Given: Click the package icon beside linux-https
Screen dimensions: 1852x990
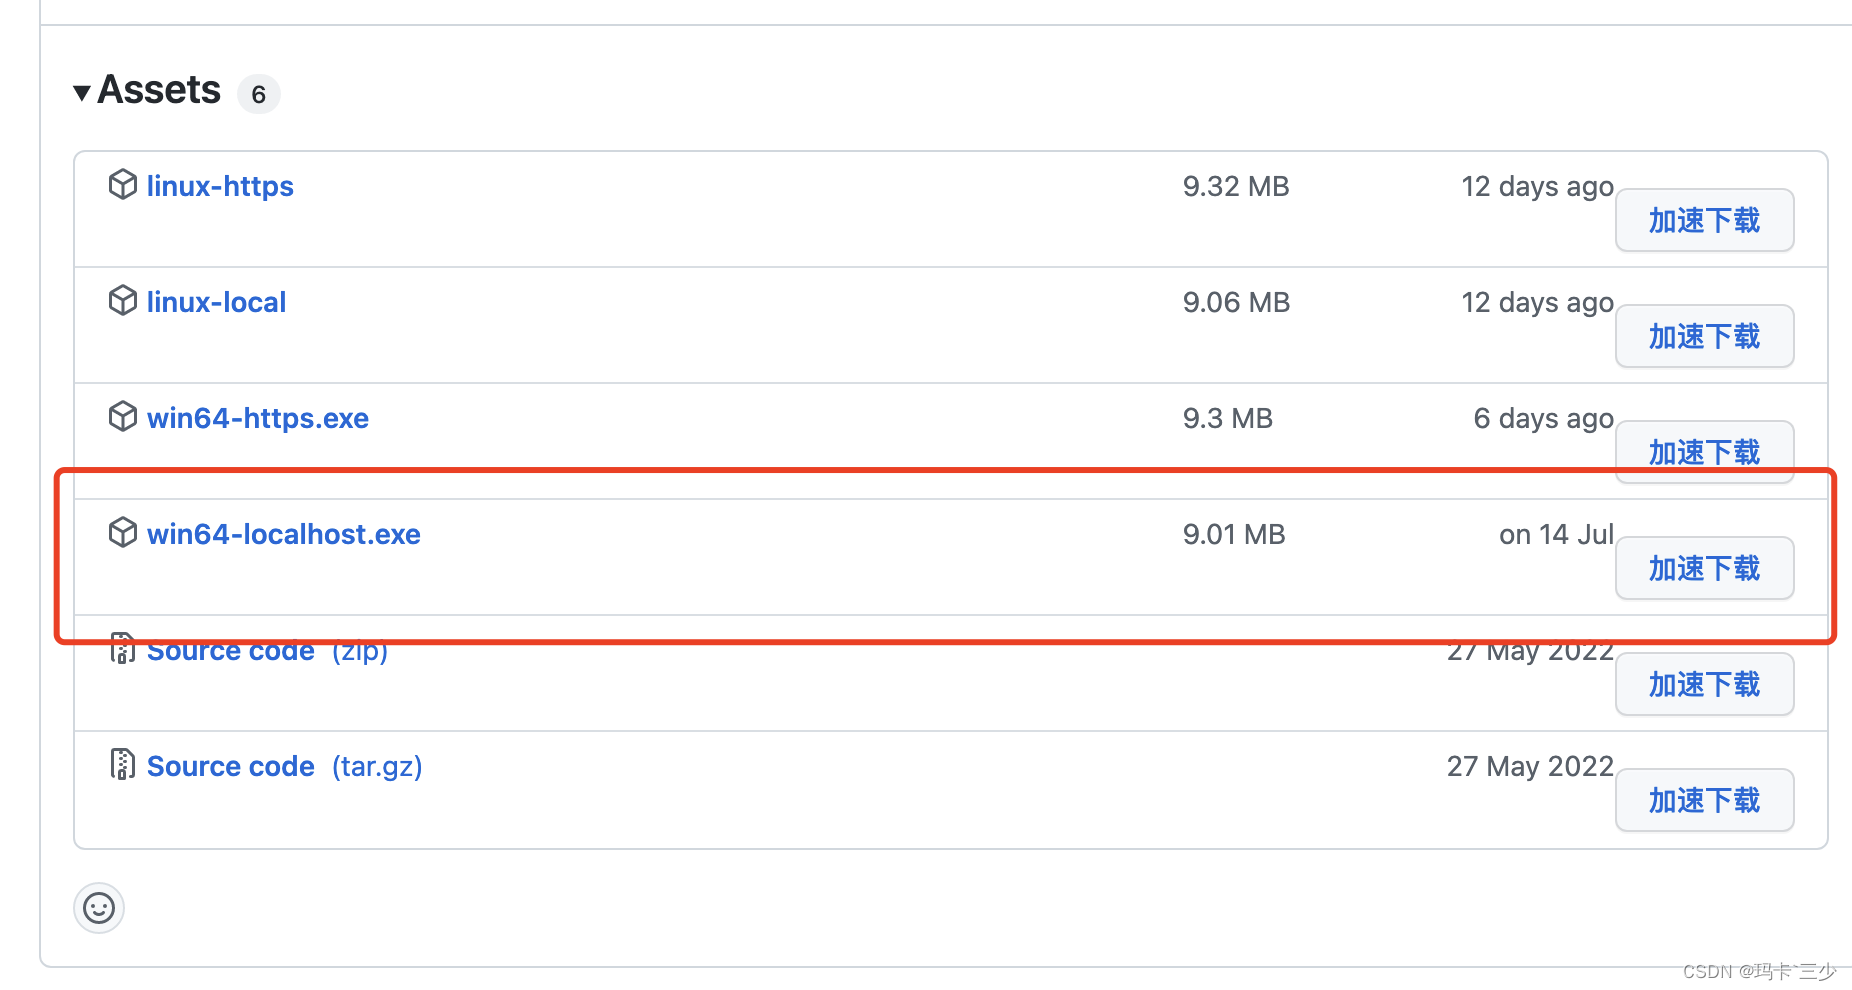Looking at the screenshot, I should [122, 185].
